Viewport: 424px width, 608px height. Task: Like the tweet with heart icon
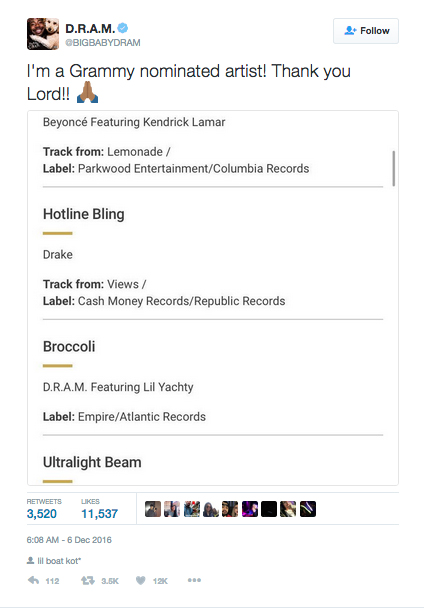tap(141, 580)
